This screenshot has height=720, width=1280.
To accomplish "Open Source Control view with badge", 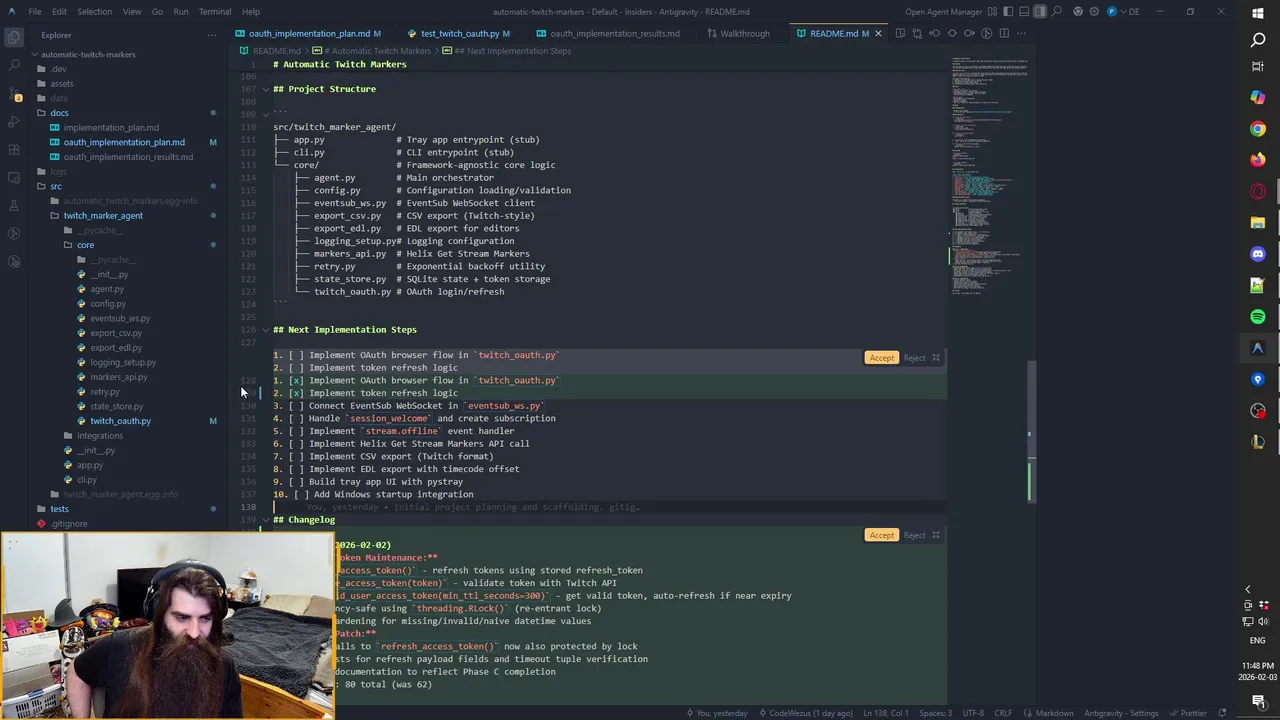I will coord(14,93).
